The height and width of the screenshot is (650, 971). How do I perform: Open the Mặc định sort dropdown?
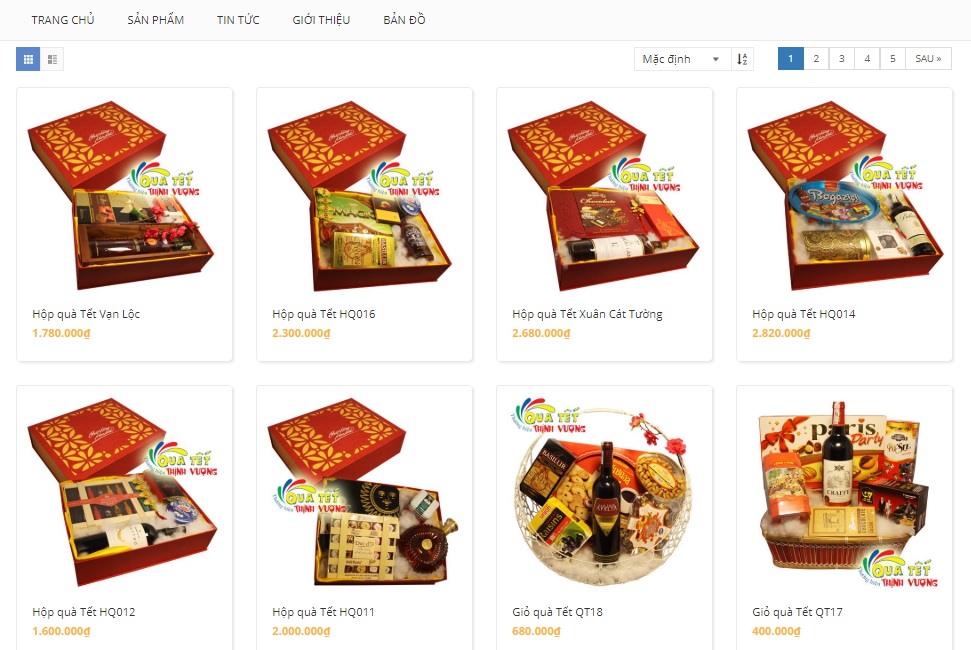682,59
